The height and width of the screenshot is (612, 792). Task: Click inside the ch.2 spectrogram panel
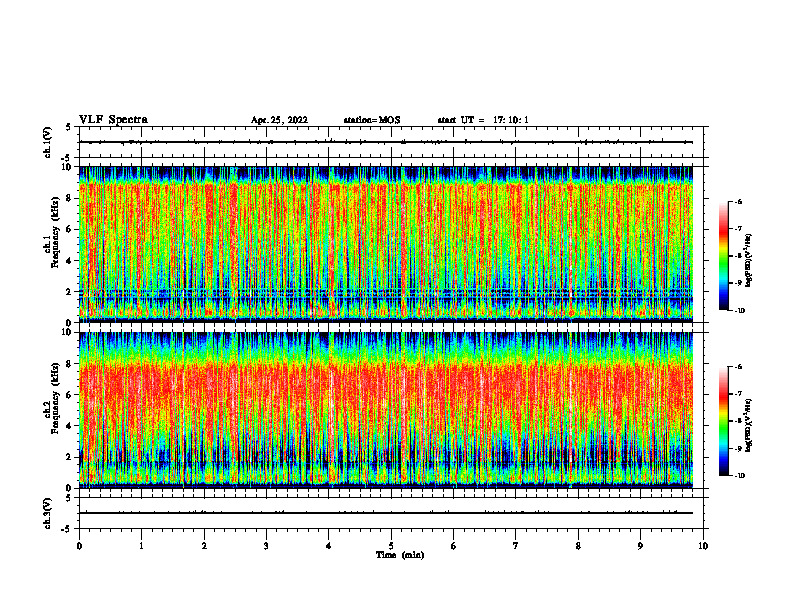point(386,410)
